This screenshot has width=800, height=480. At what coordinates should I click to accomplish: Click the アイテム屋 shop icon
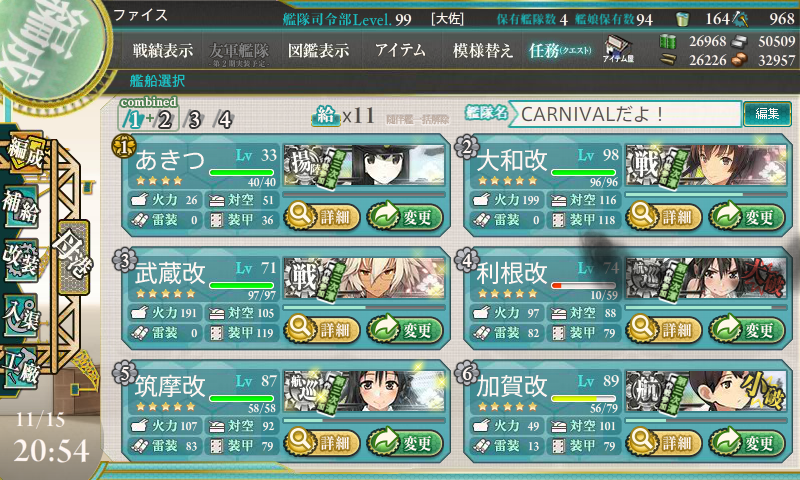(x=618, y=49)
